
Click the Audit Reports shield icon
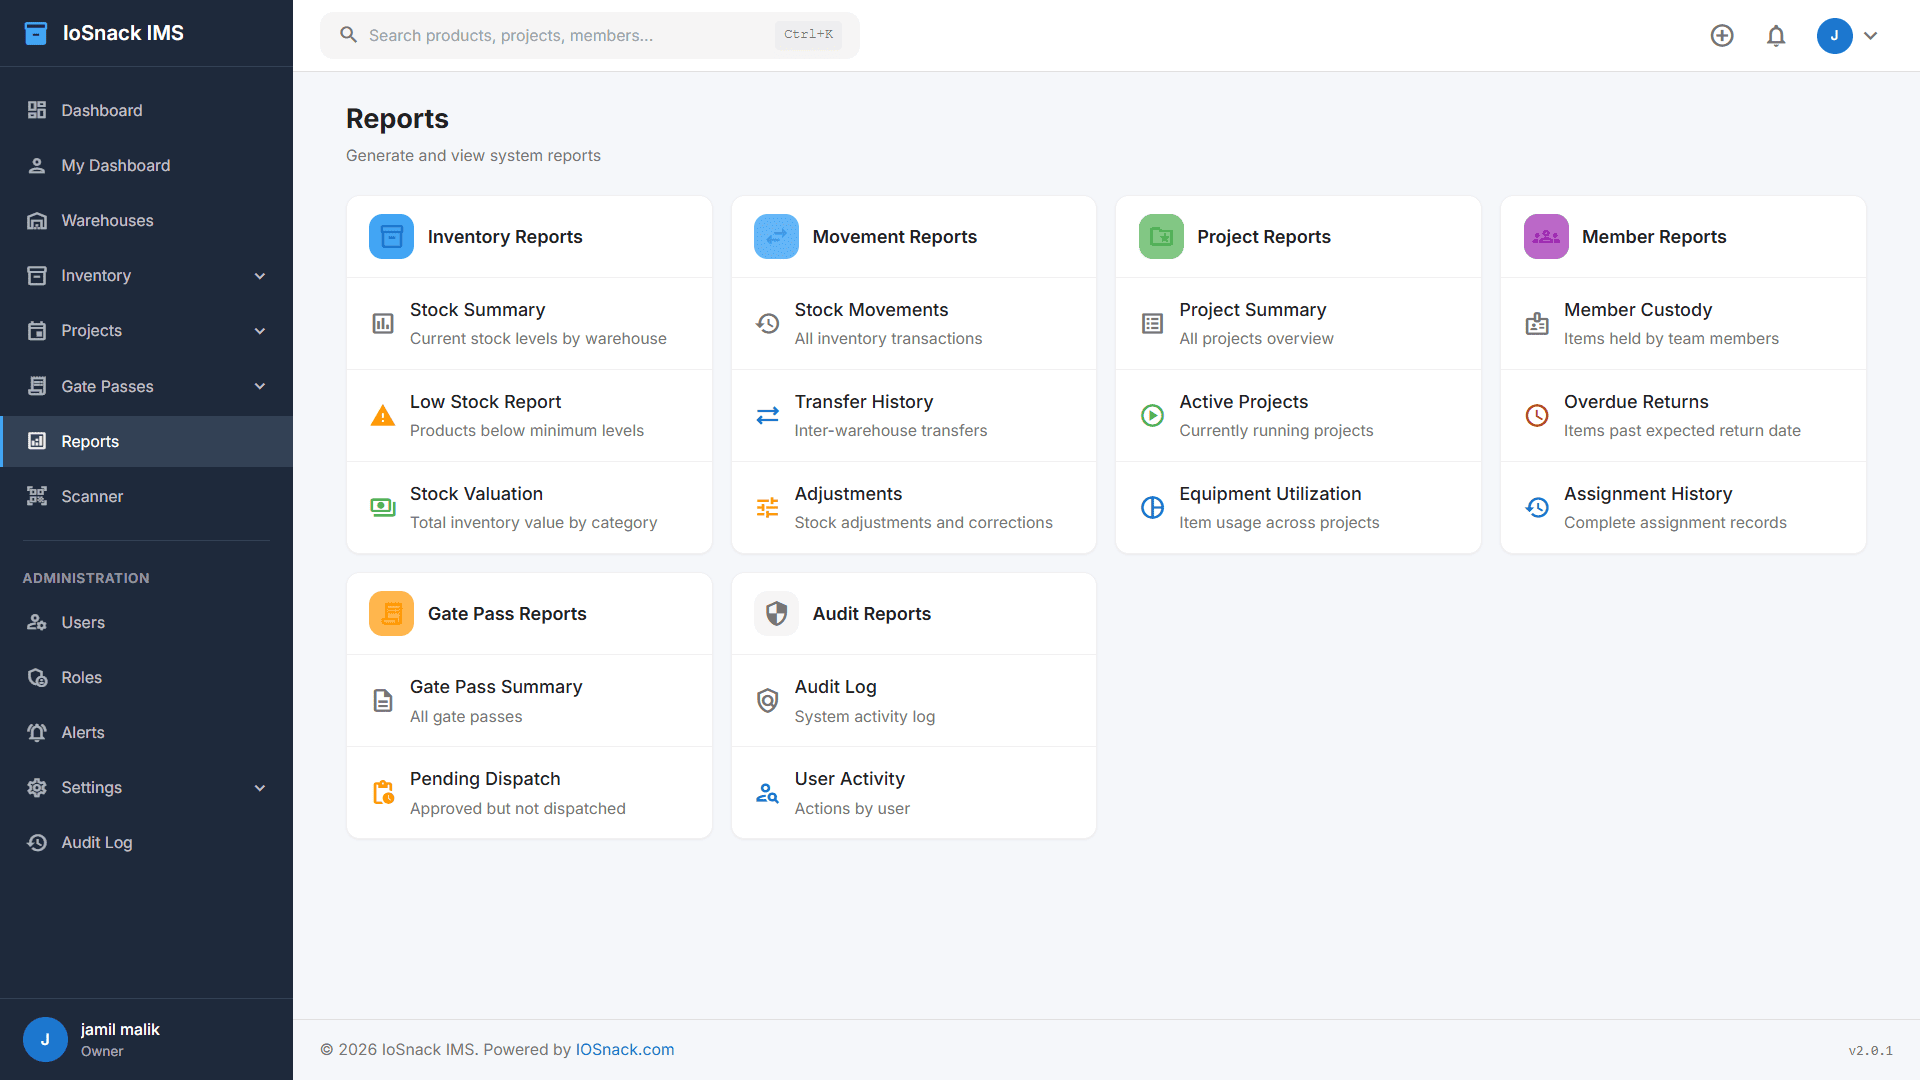point(776,614)
